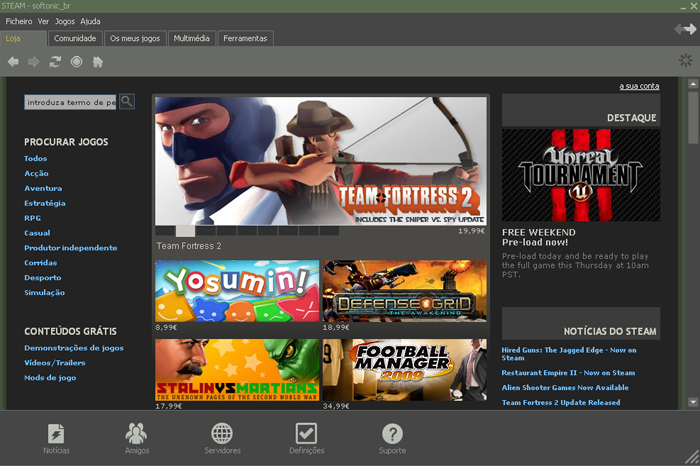The image size is (700, 466).
Task: Open Mods de jogo link
Action: coord(50,378)
